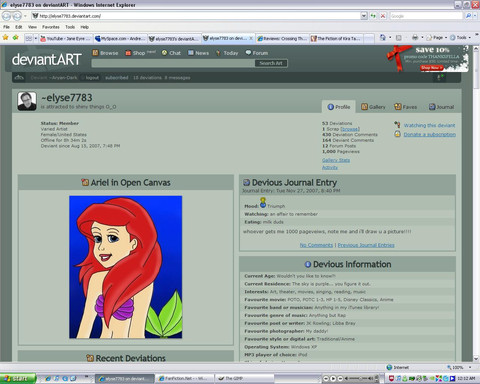Open News in the deviantART navigation
This screenshot has height=384, width=480.
click(x=198, y=53)
